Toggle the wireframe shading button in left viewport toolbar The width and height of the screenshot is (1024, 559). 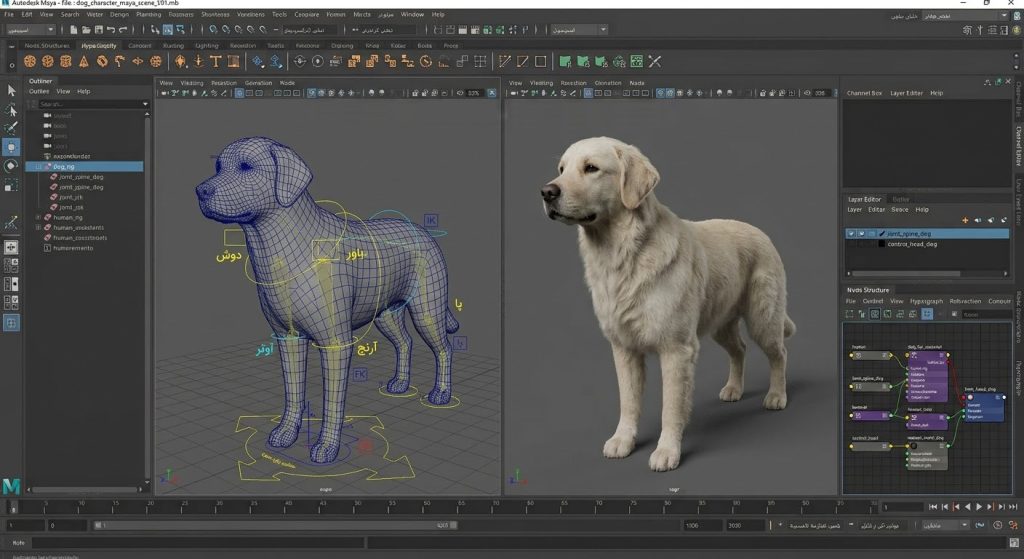coord(240,93)
